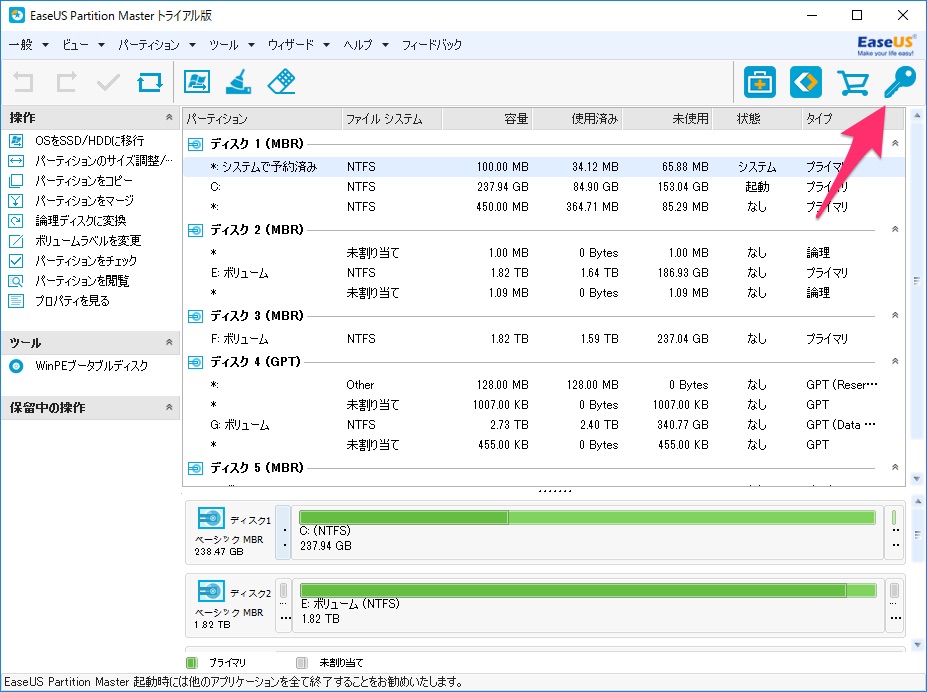927x692 pixels.
Task: Open the ビュー menu
Action: pyautogui.click(x=83, y=45)
